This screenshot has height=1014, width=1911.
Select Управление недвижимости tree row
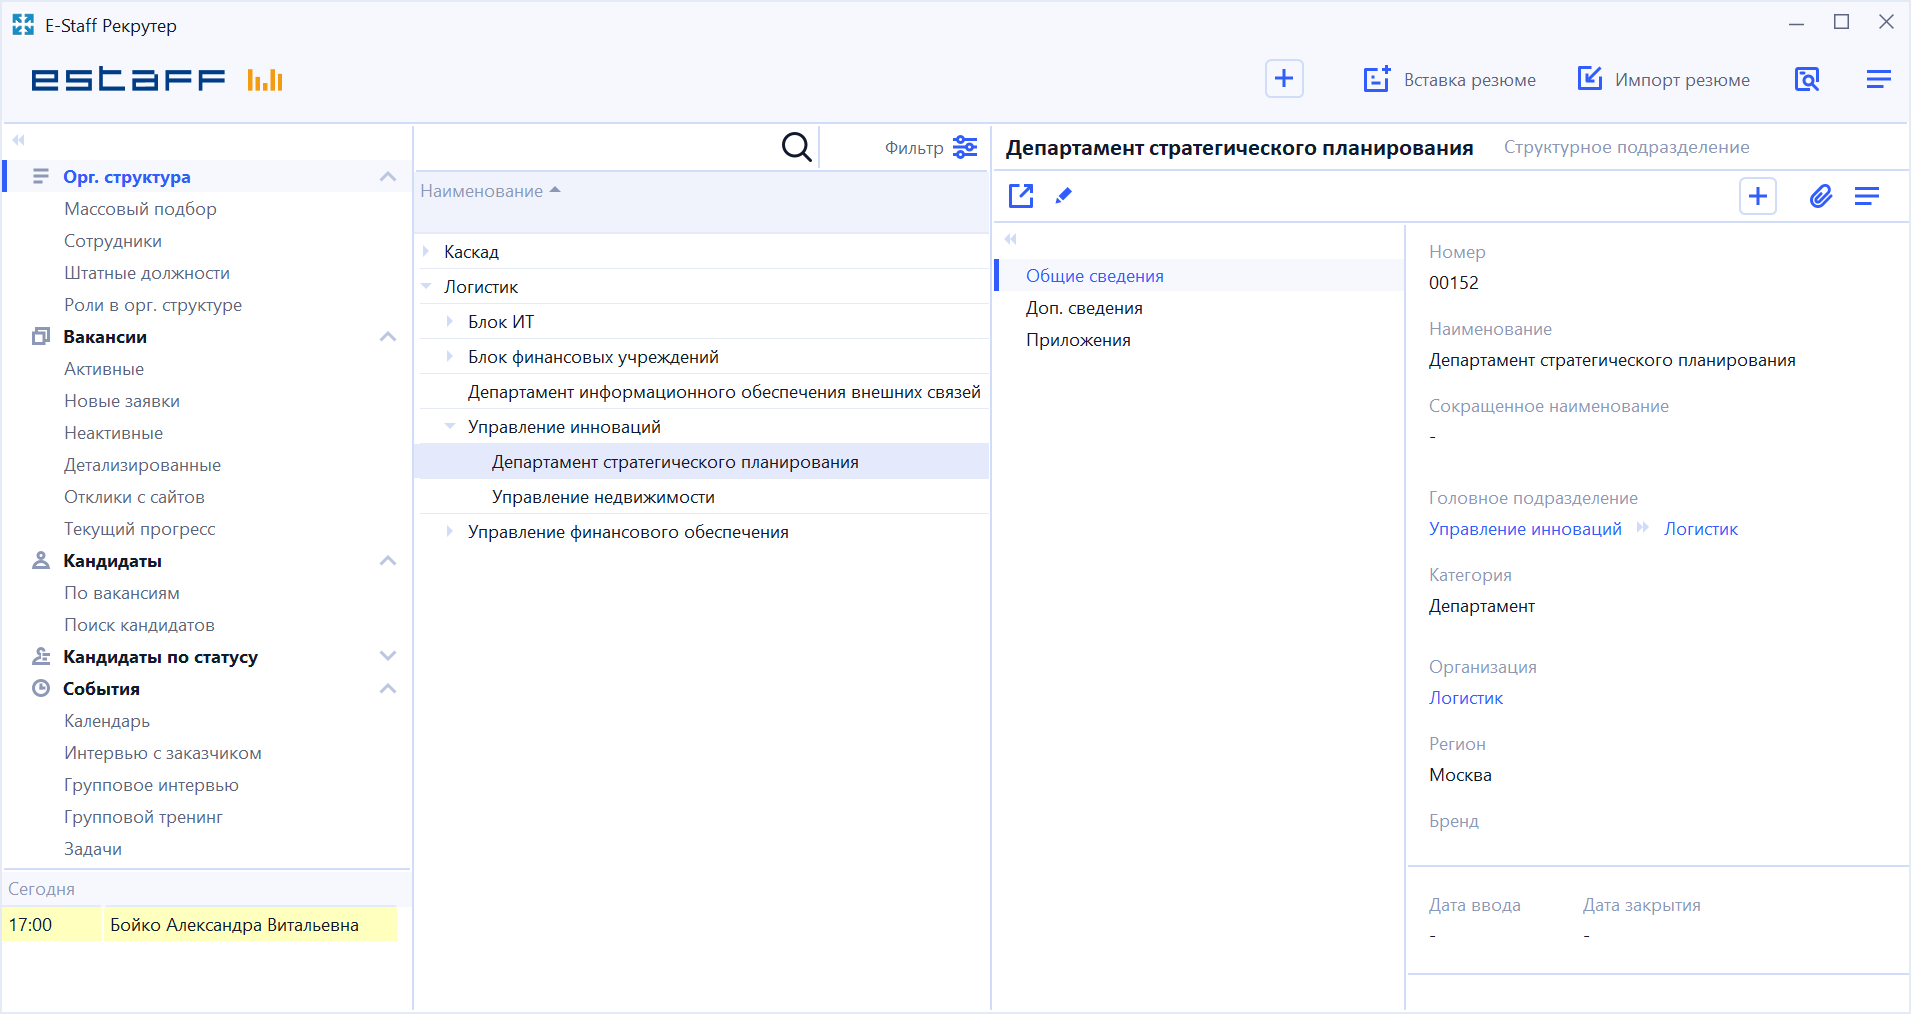[702, 497]
